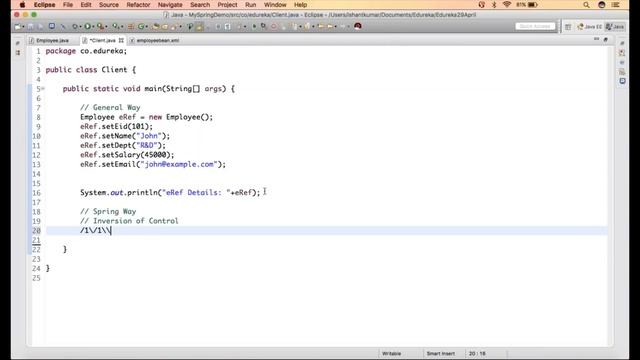The image size is (640, 360).
Task: Collapse the main method fold at line 5
Action: pos(43,89)
